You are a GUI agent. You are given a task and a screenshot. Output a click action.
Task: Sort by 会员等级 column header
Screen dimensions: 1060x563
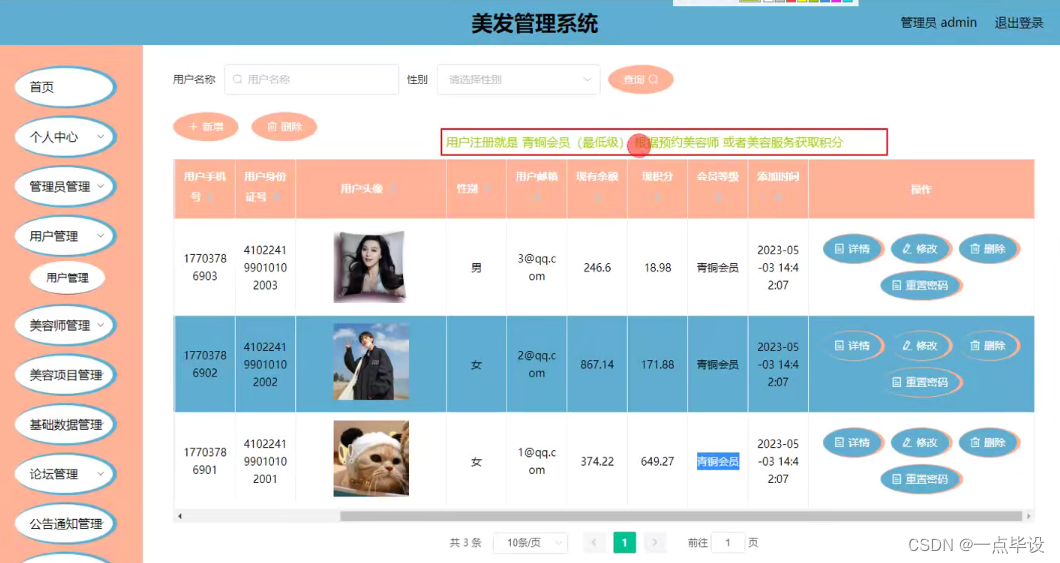(717, 187)
